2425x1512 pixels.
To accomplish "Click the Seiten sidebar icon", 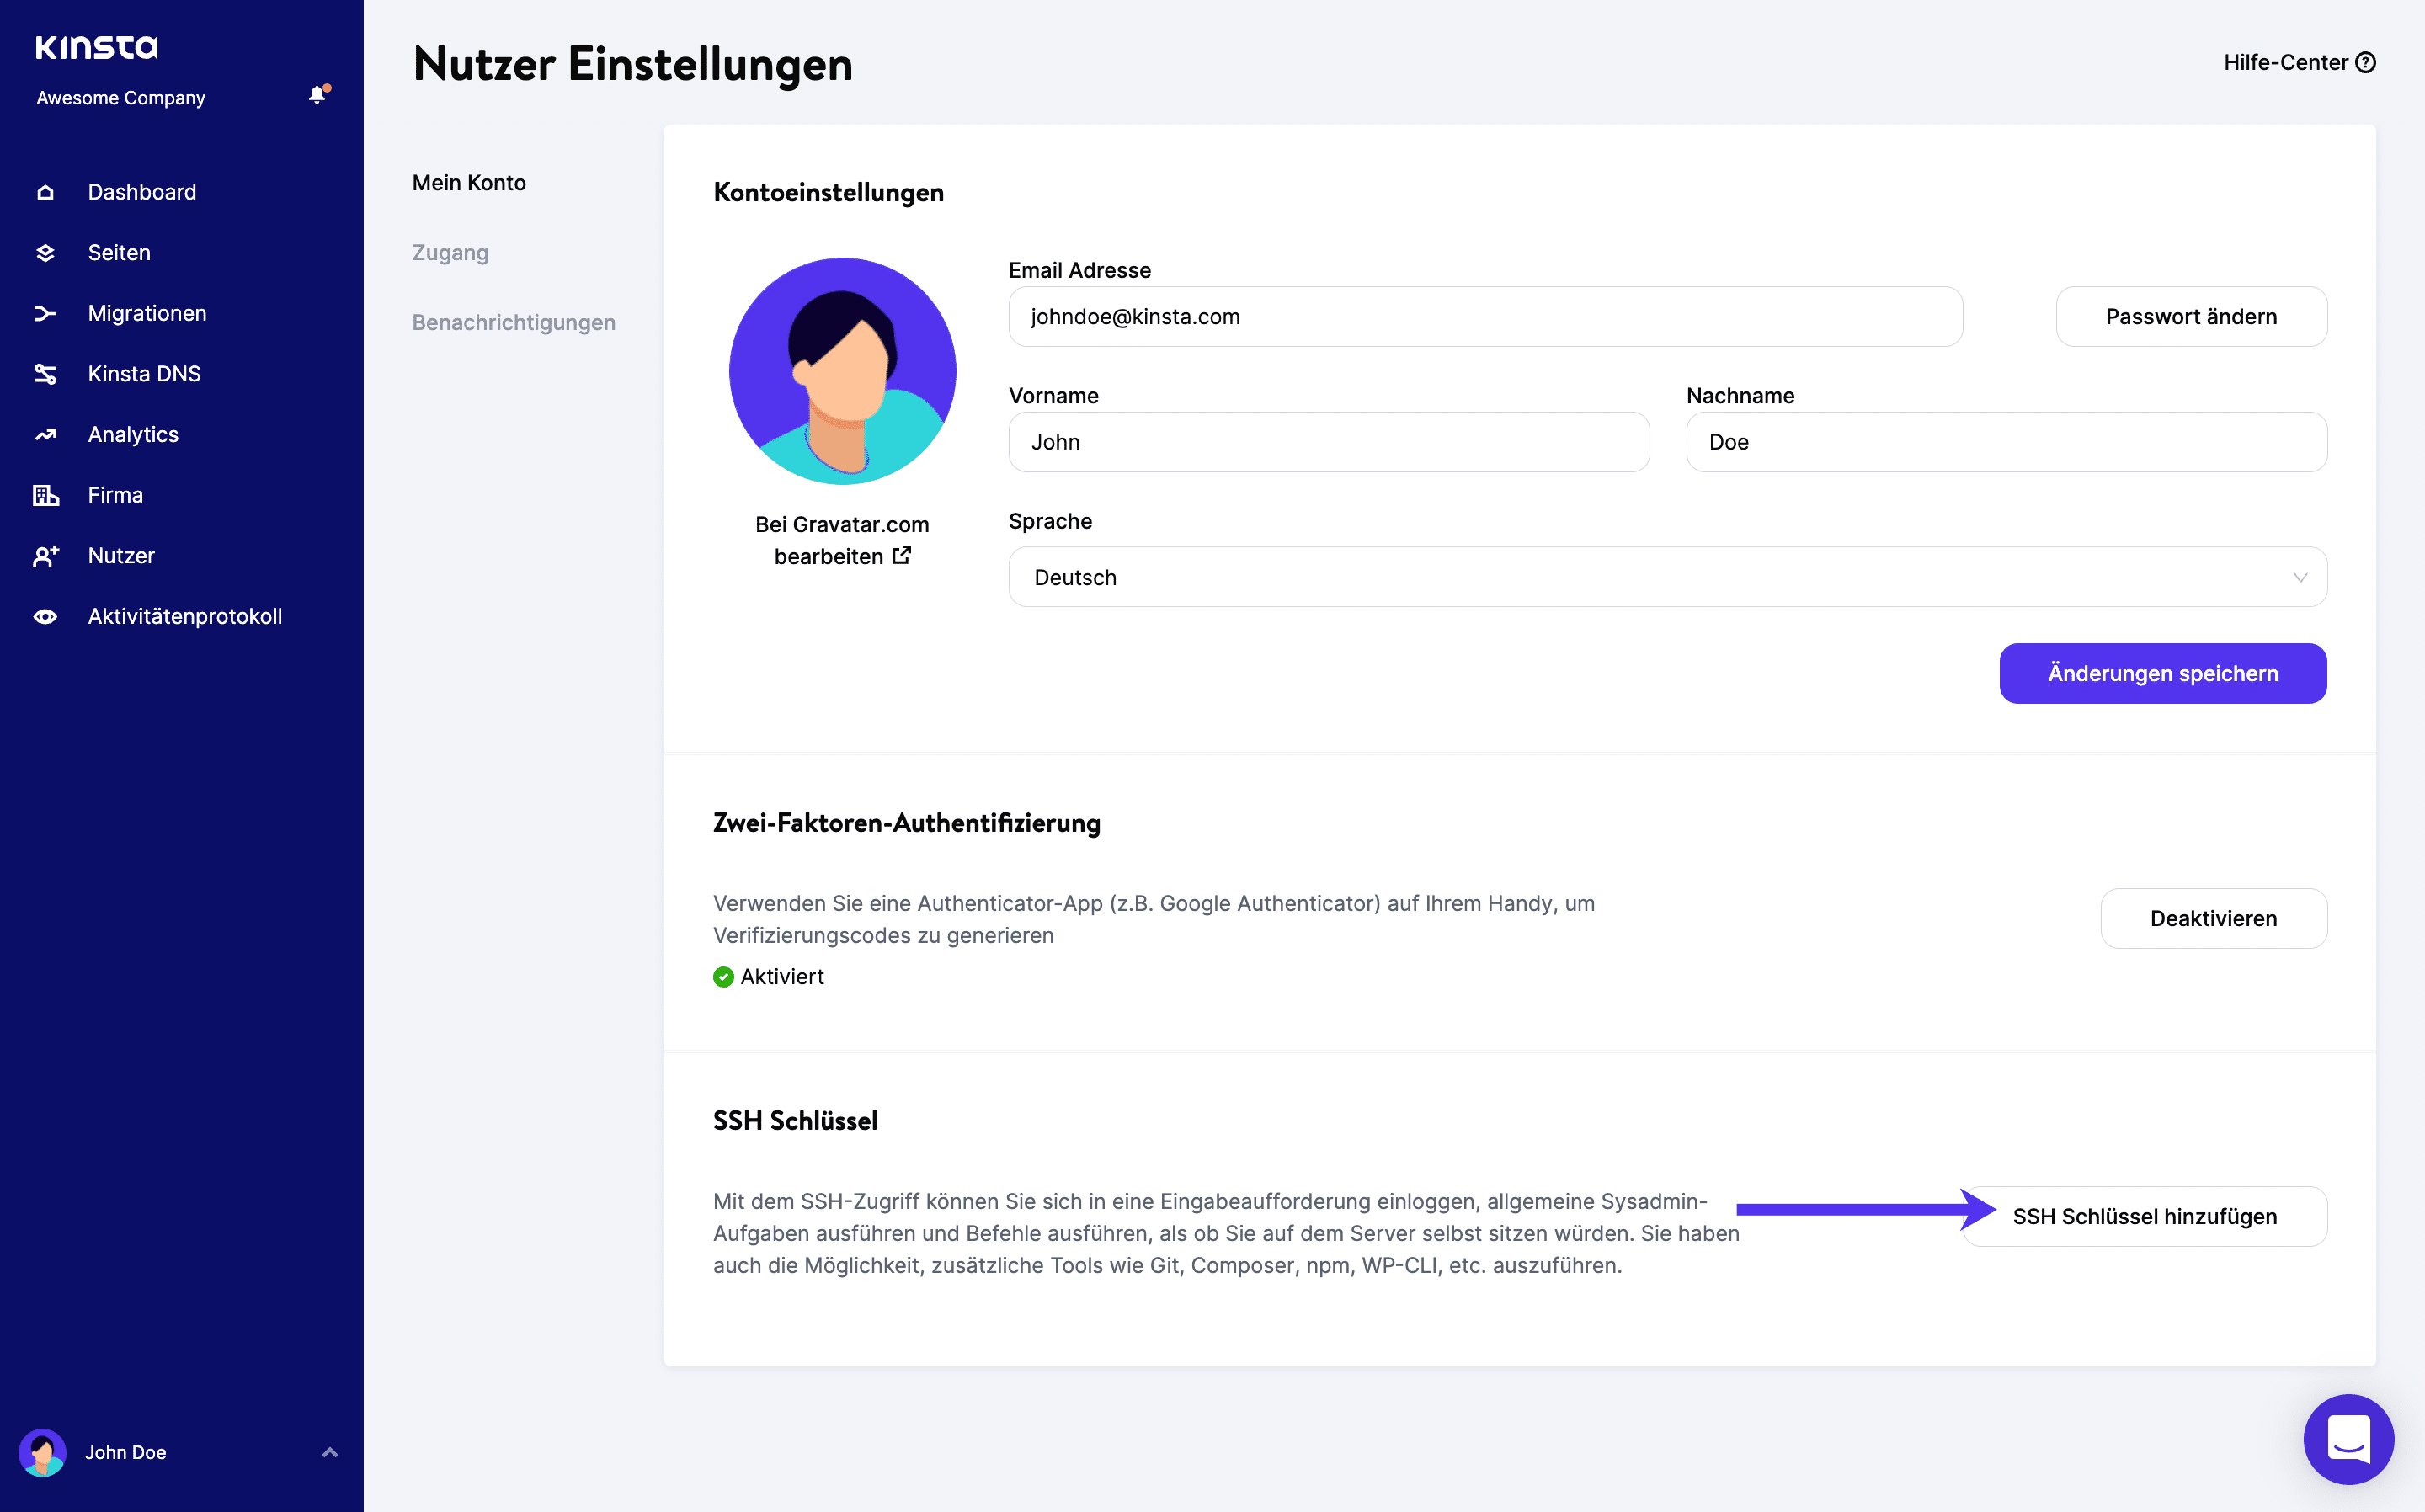I will pyautogui.click(x=45, y=251).
